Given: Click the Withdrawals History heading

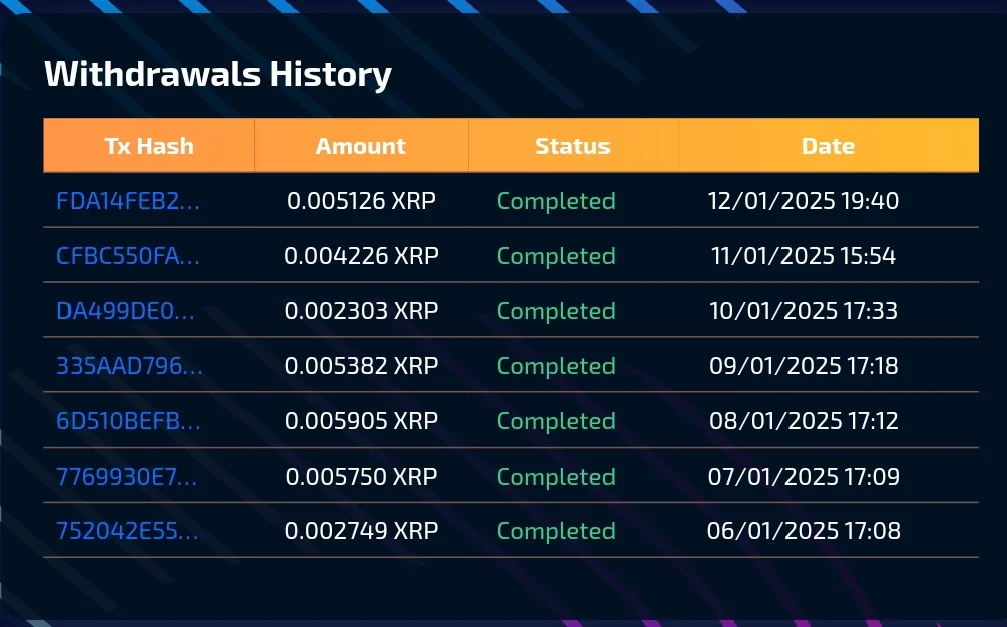Looking at the screenshot, I should click(218, 74).
